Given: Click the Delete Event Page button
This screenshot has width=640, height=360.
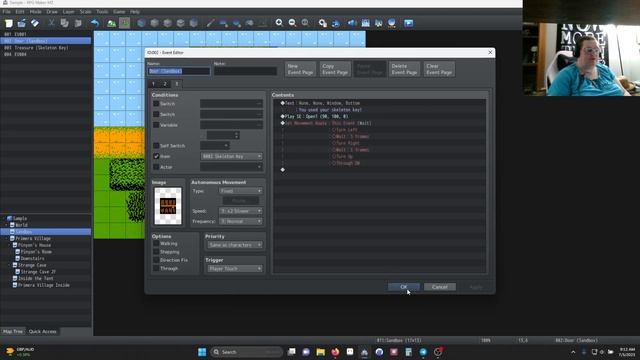Looking at the screenshot, I should coord(404,69).
